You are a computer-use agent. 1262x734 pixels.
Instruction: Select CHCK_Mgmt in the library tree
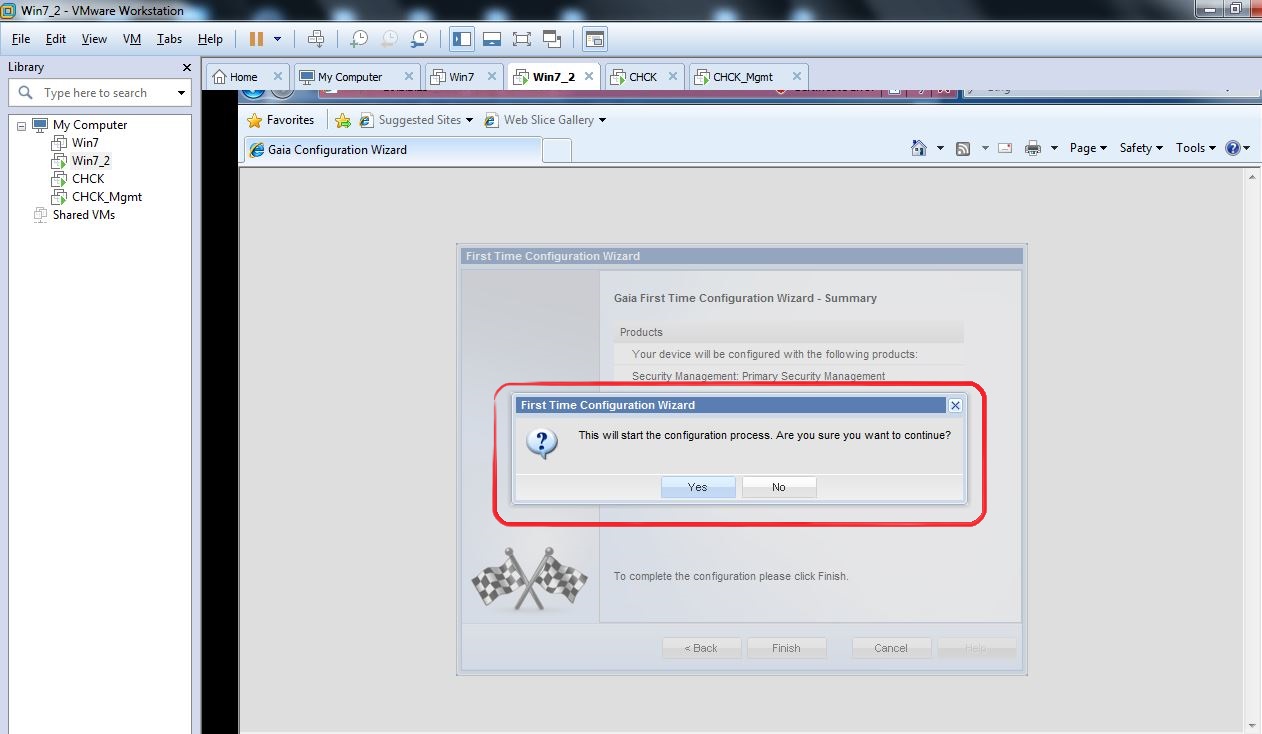click(x=107, y=197)
